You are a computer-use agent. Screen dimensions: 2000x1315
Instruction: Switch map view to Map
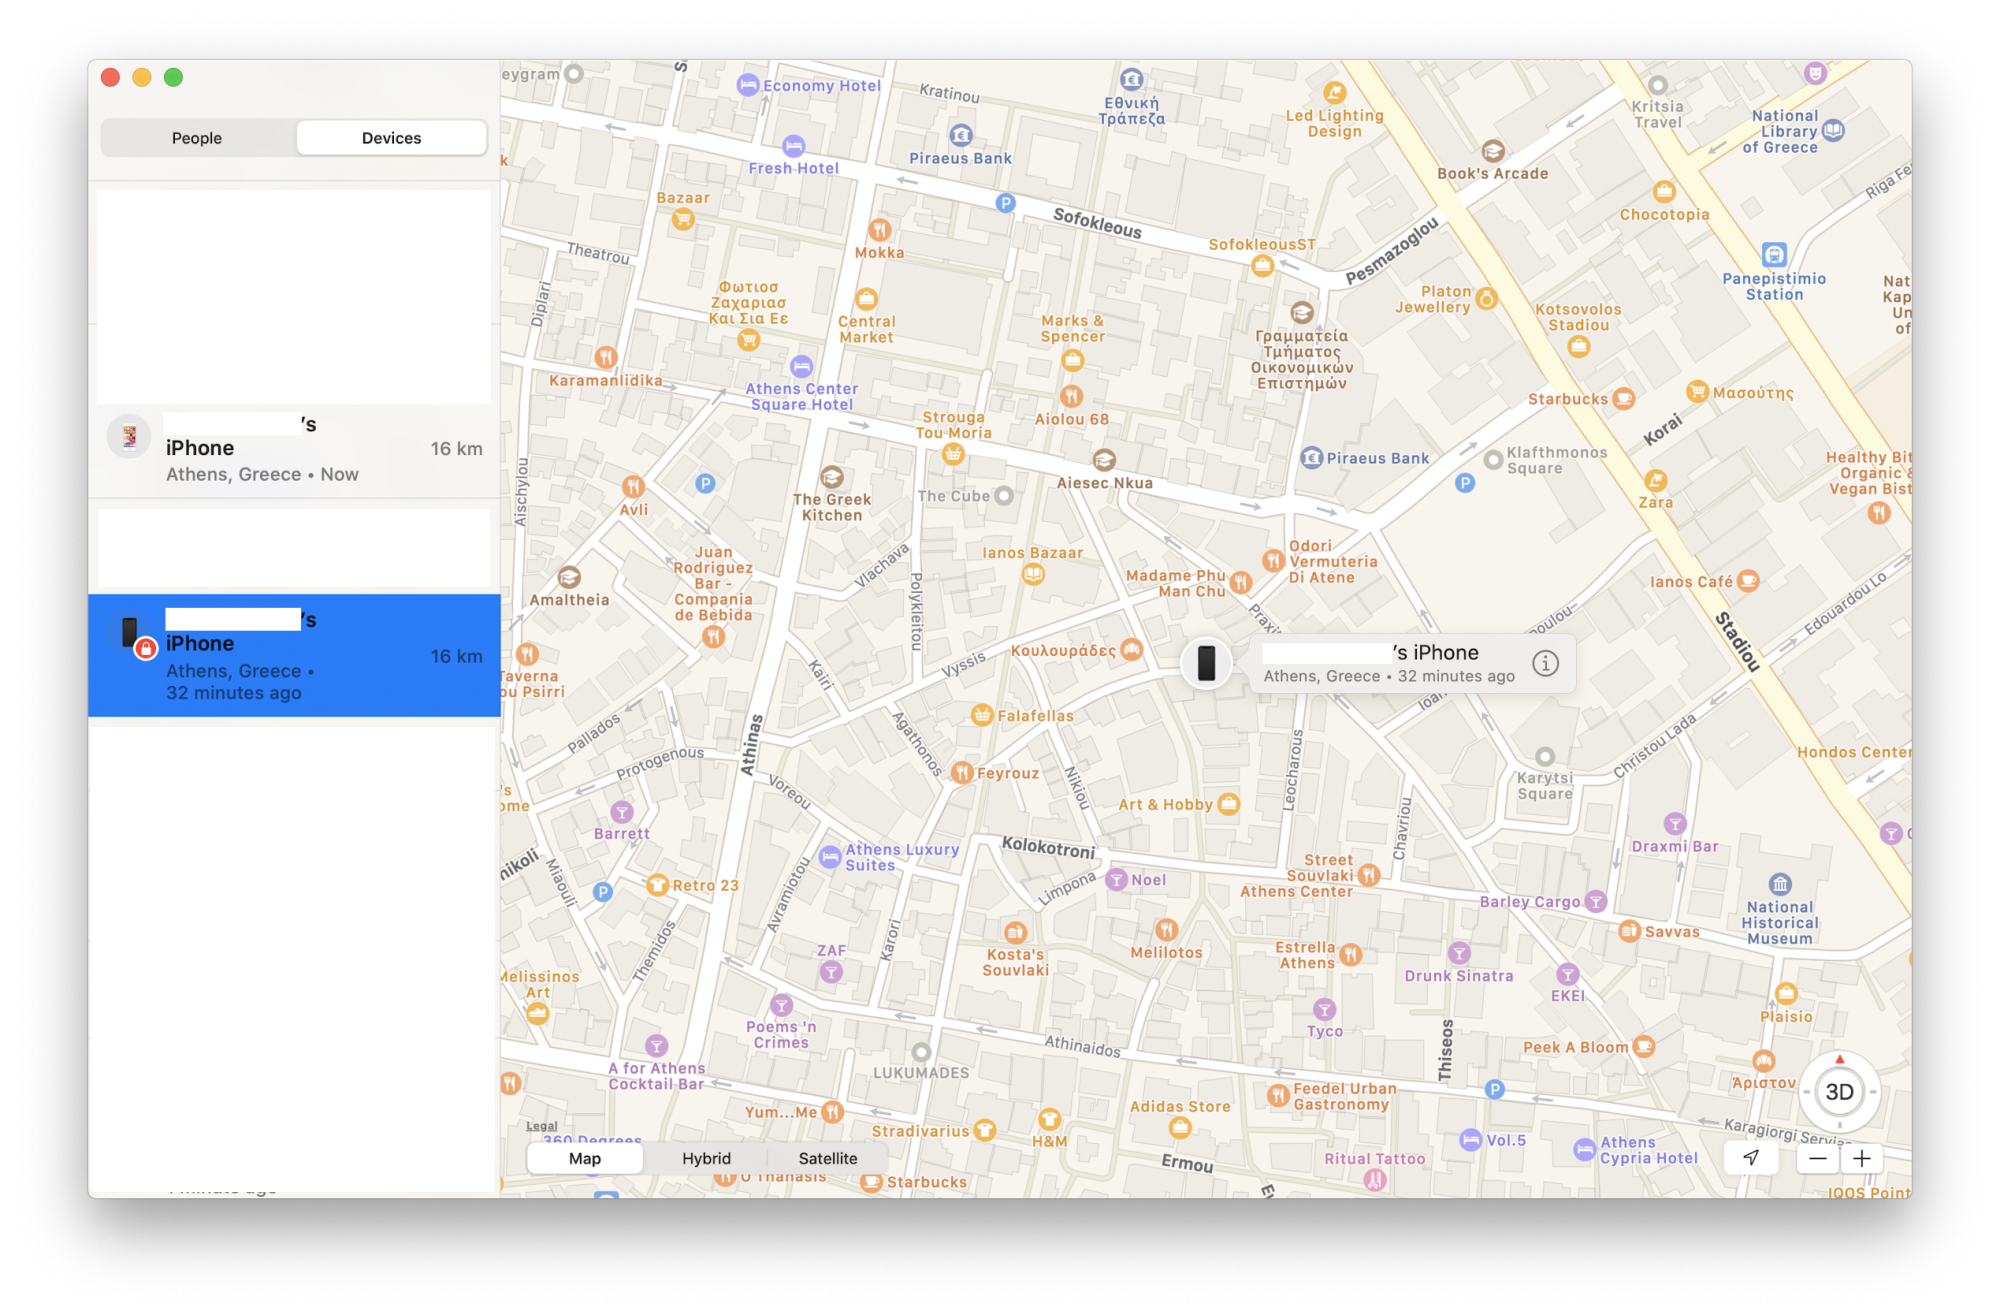coord(585,1158)
